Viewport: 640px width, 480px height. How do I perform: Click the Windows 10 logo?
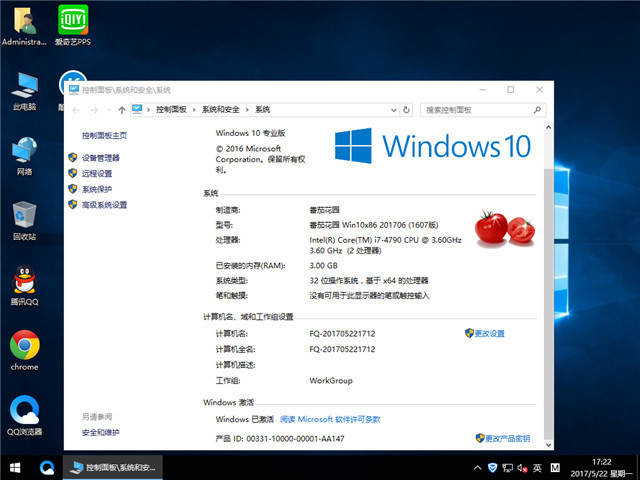pos(433,146)
